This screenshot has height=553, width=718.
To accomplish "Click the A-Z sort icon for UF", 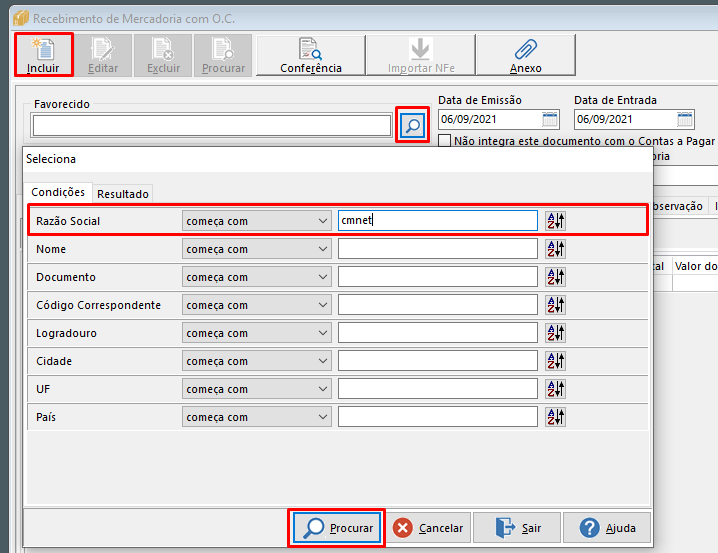I will coord(555,389).
